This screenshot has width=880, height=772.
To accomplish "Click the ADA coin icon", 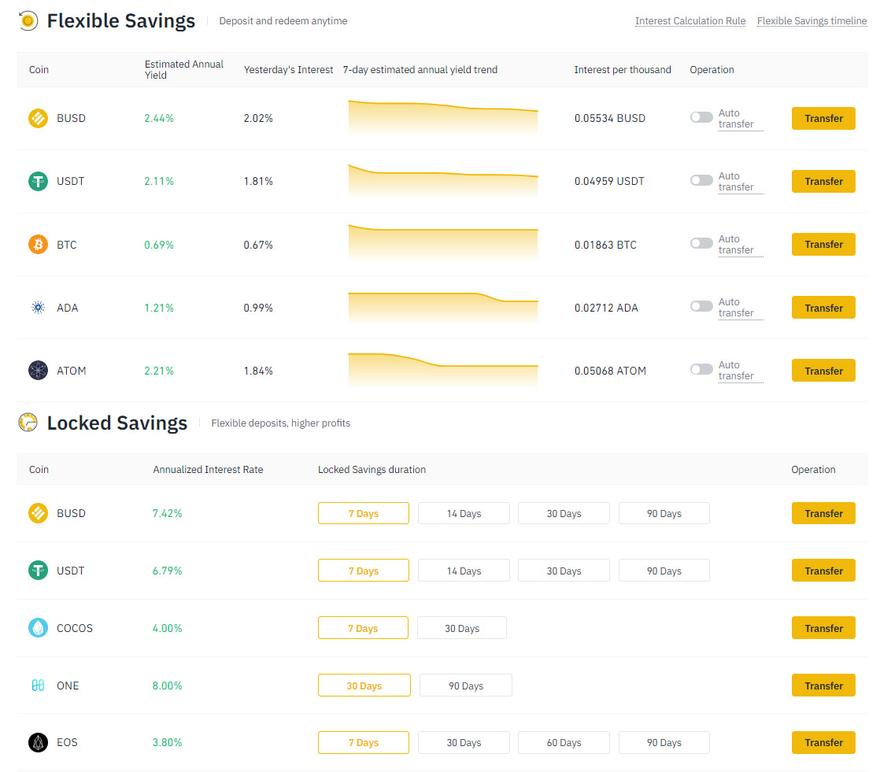I will click(x=38, y=307).
